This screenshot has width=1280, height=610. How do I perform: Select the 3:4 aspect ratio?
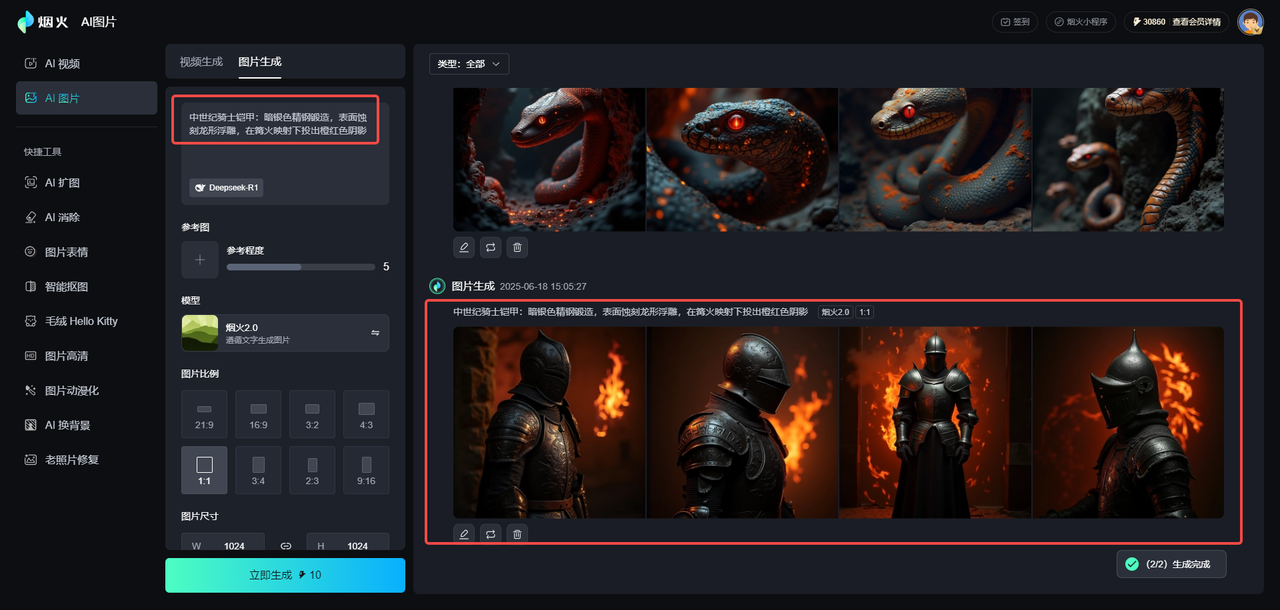click(x=258, y=470)
